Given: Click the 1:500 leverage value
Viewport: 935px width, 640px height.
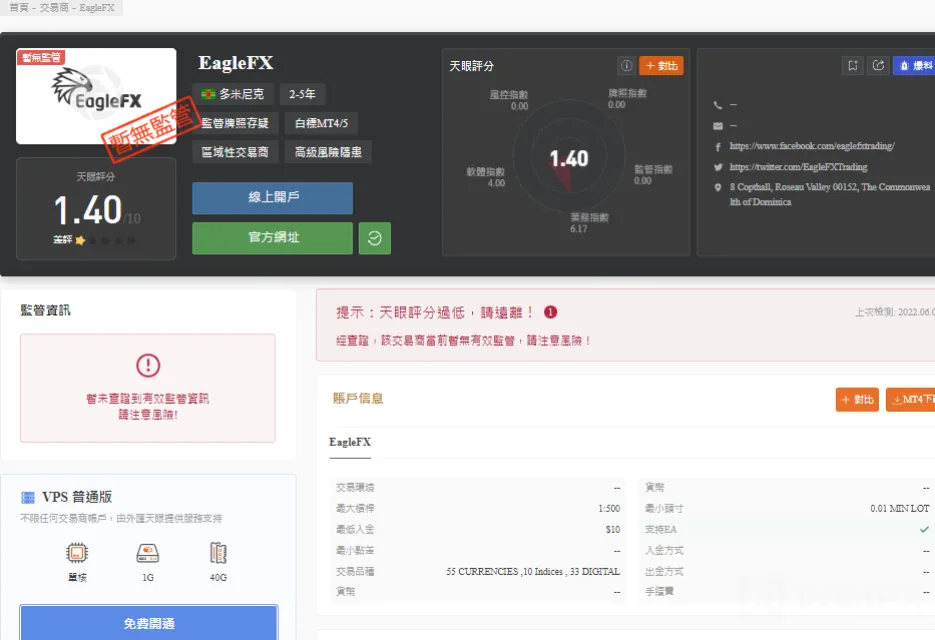Looking at the screenshot, I should point(609,509).
